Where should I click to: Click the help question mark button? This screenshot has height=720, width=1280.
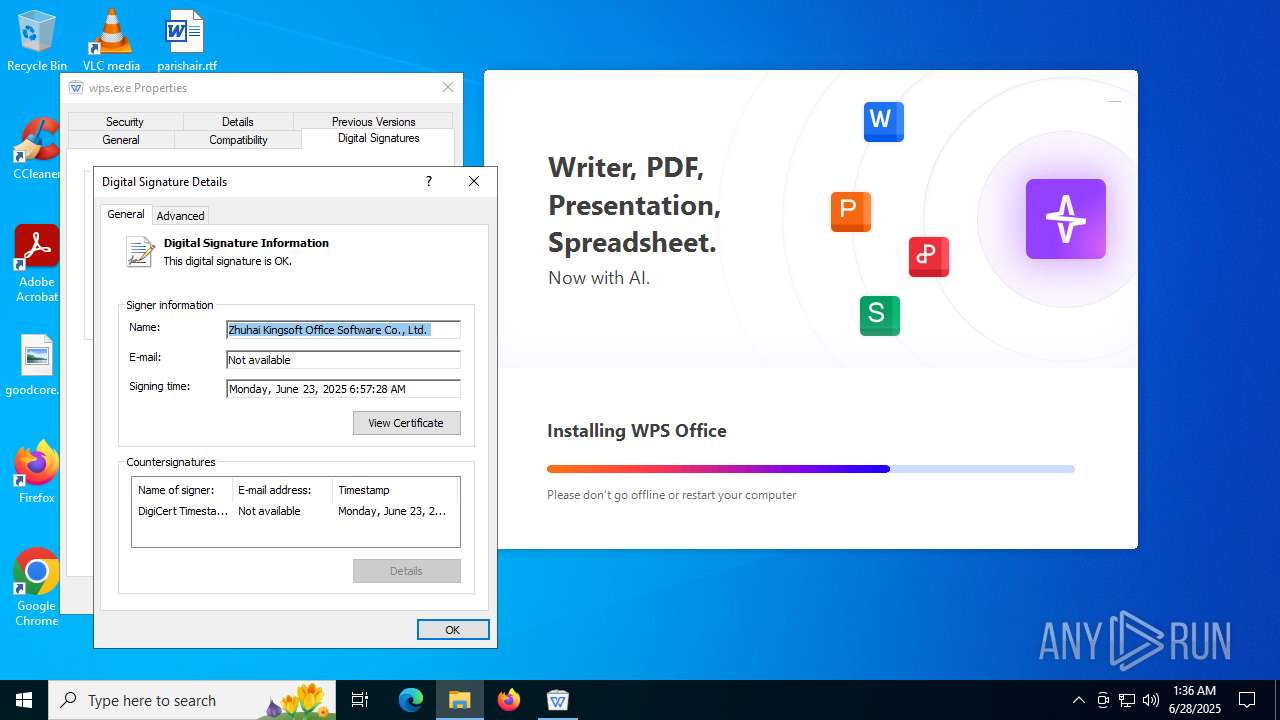[x=429, y=181]
